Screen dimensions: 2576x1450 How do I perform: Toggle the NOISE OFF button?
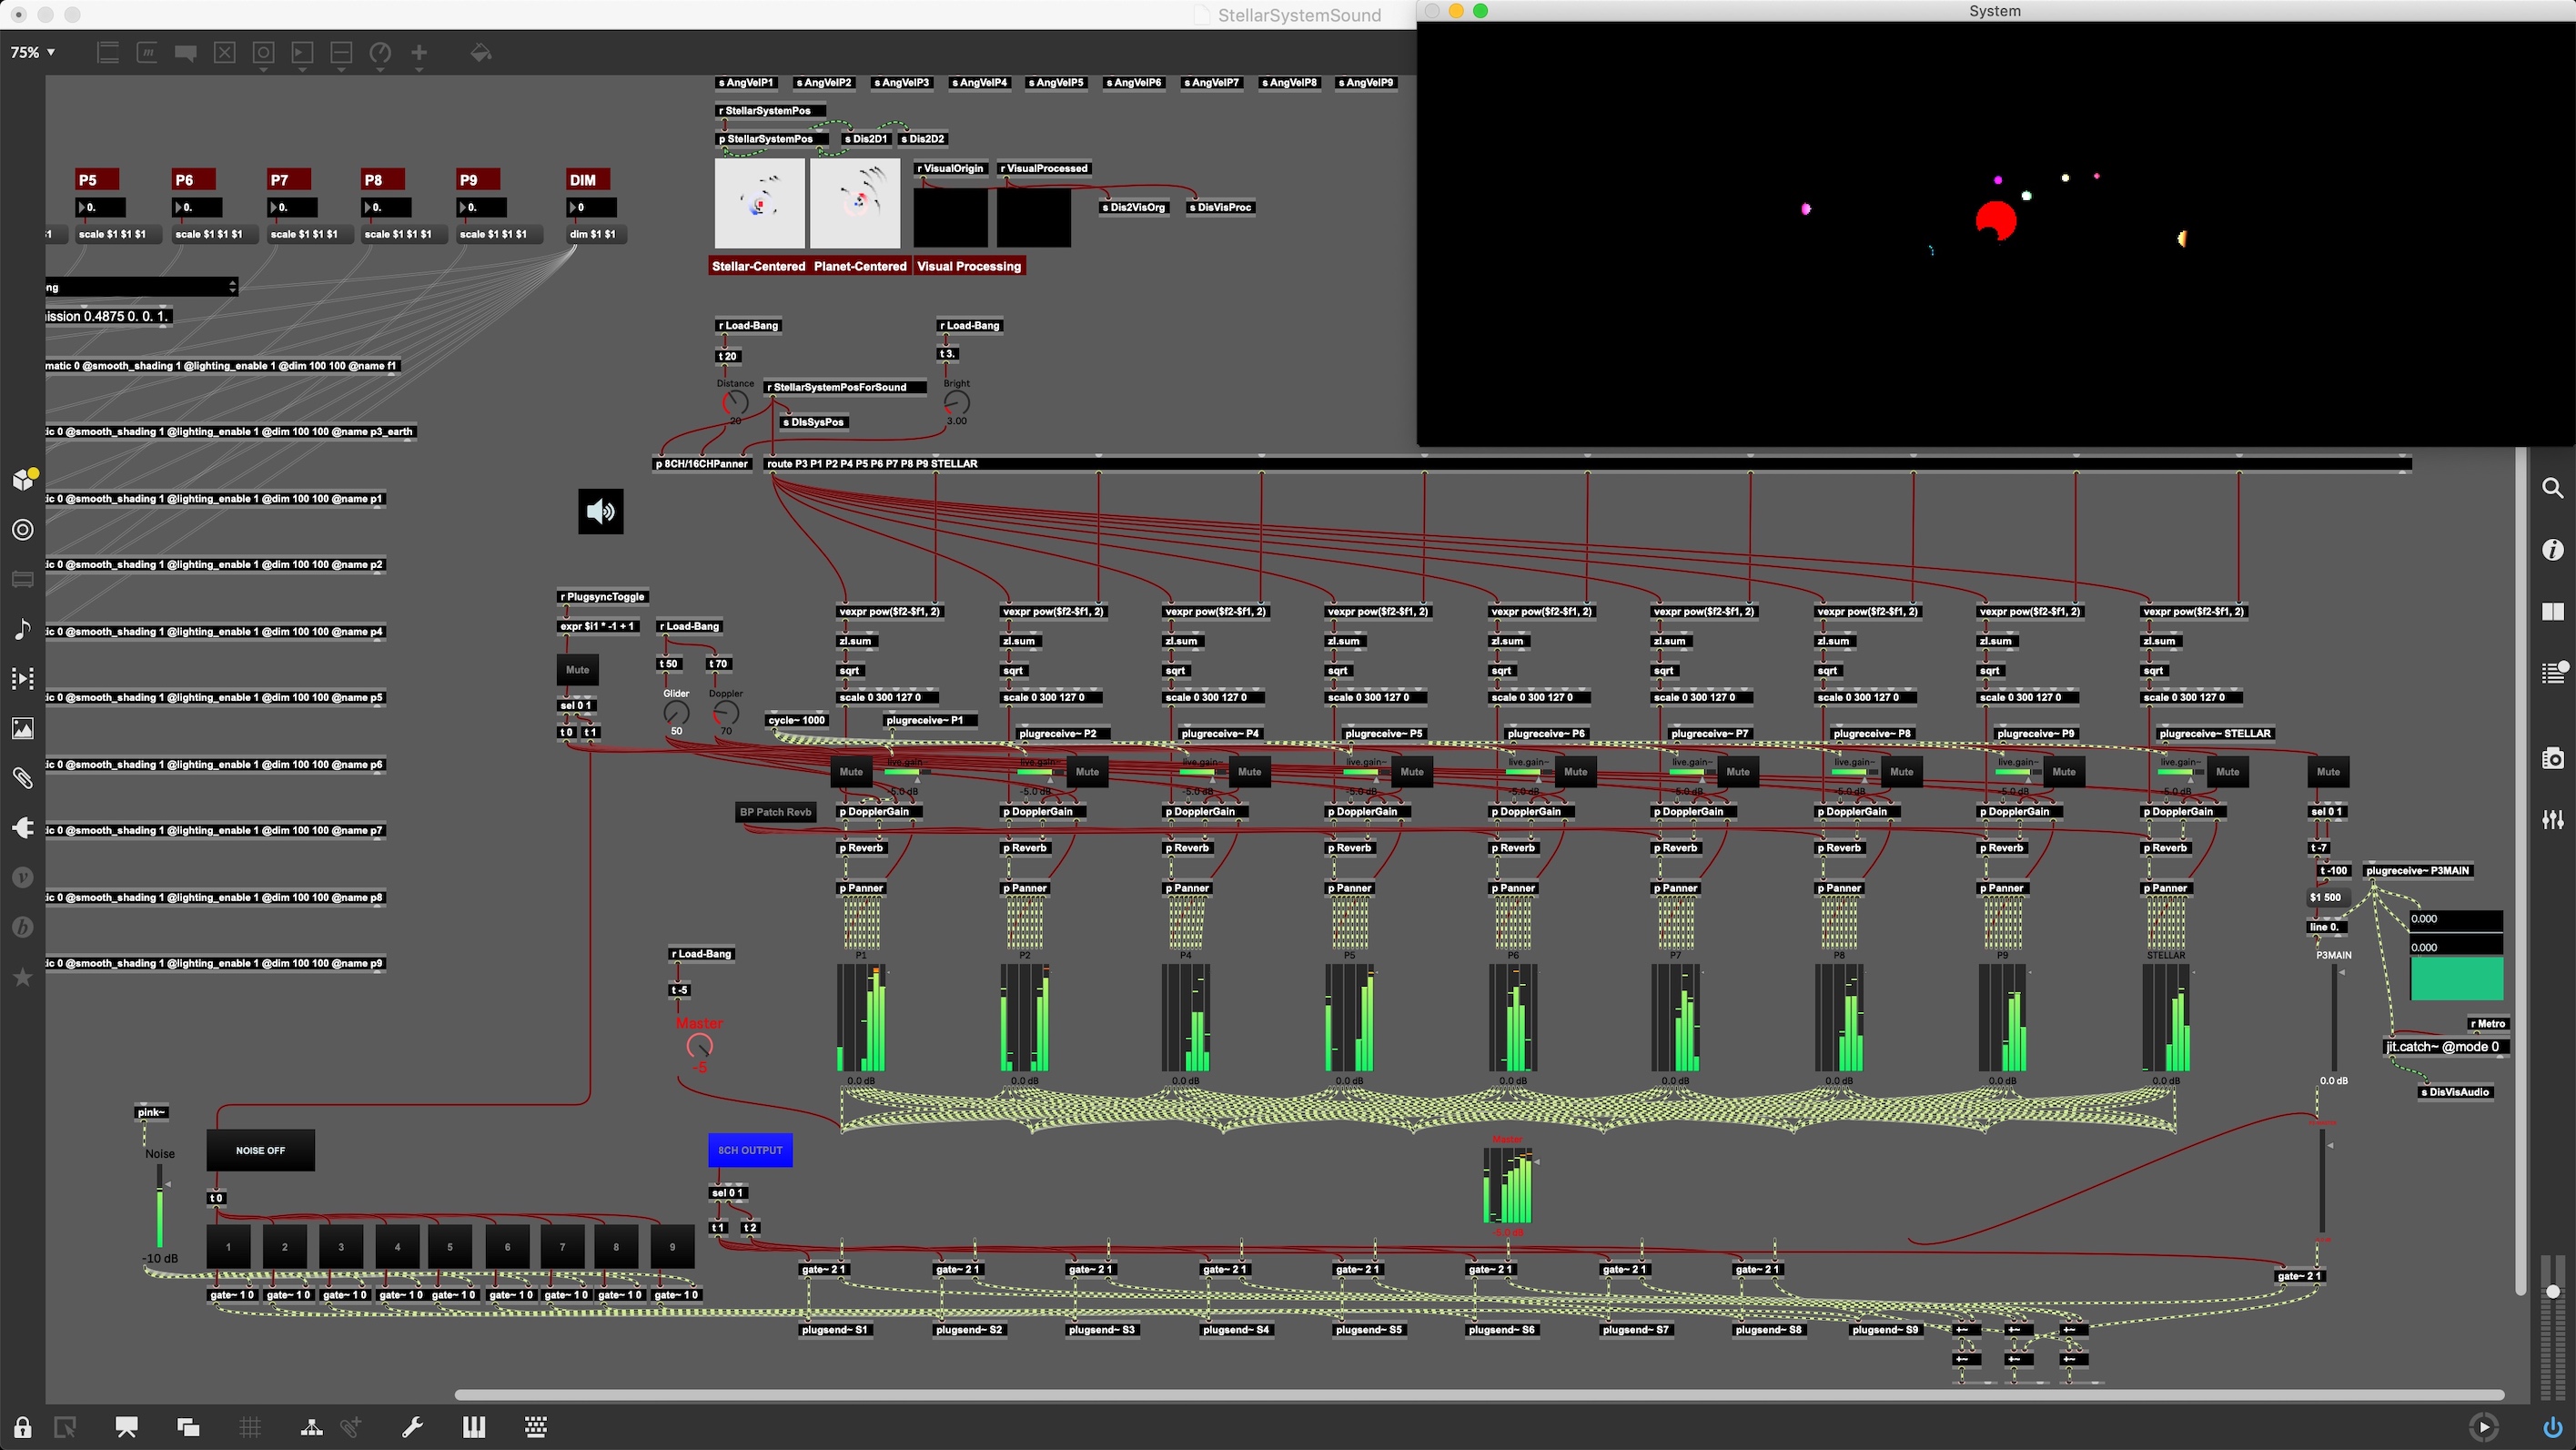click(x=260, y=1150)
